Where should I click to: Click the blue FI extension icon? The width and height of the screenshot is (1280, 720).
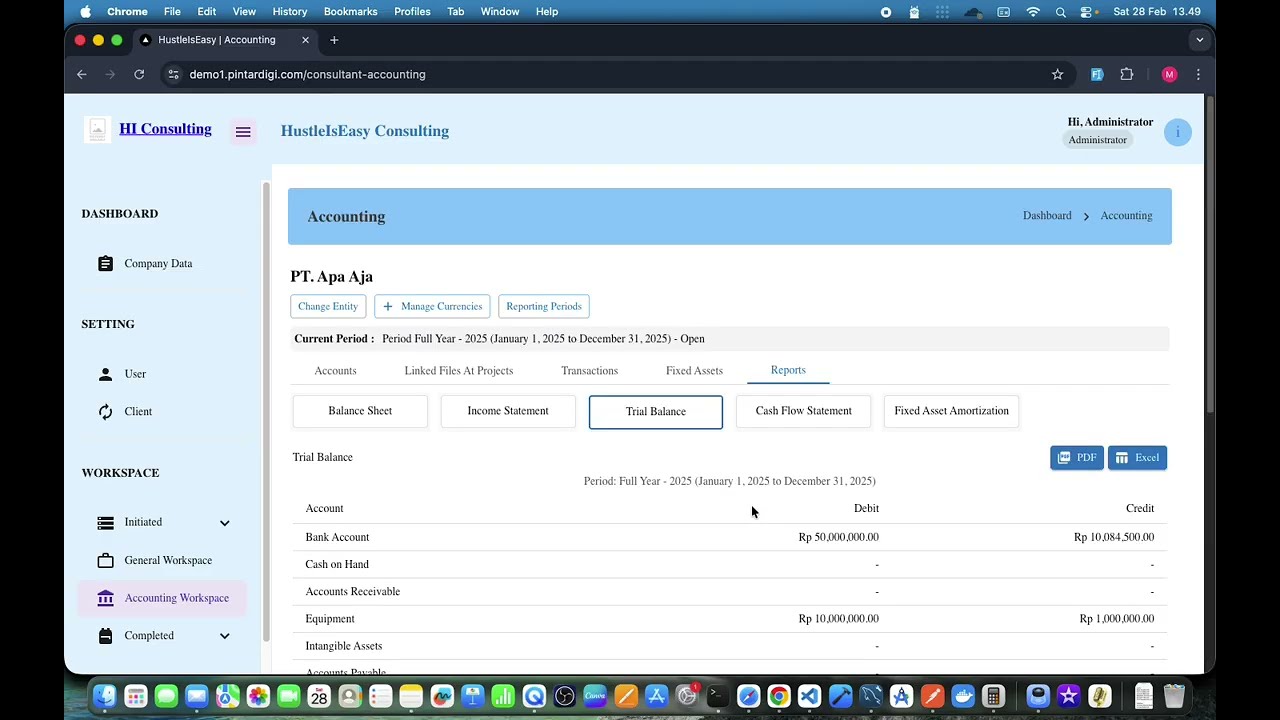(1097, 74)
